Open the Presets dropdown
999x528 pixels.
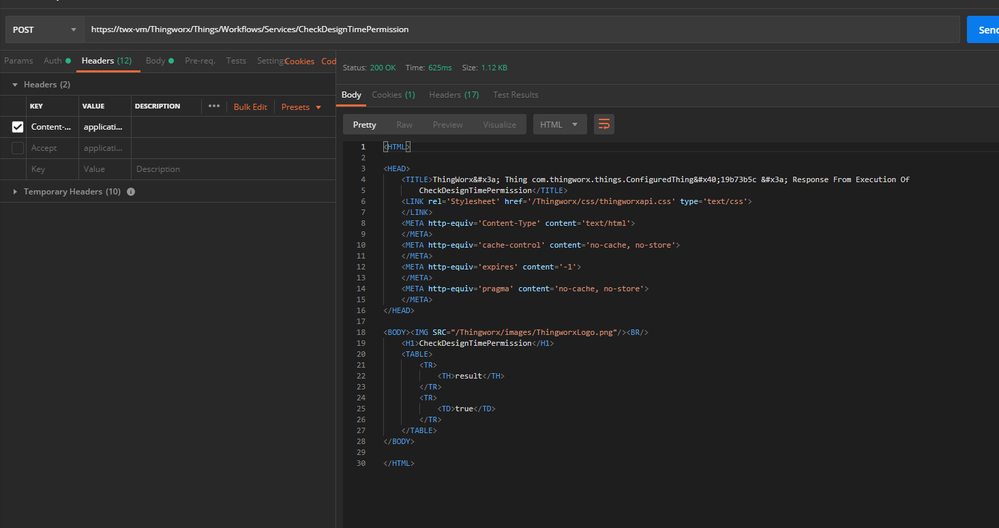(x=301, y=107)
